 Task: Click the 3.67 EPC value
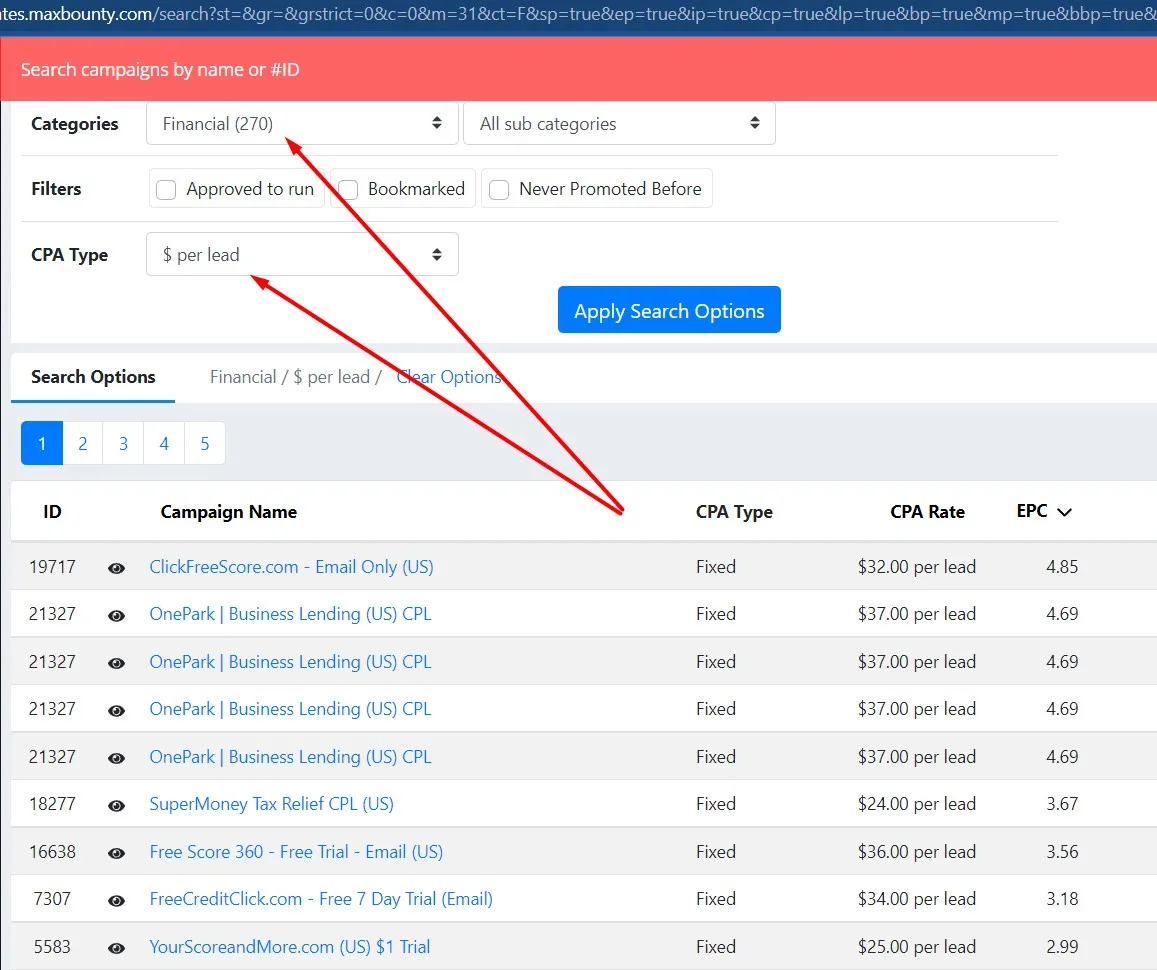[x=1063, y=804]
